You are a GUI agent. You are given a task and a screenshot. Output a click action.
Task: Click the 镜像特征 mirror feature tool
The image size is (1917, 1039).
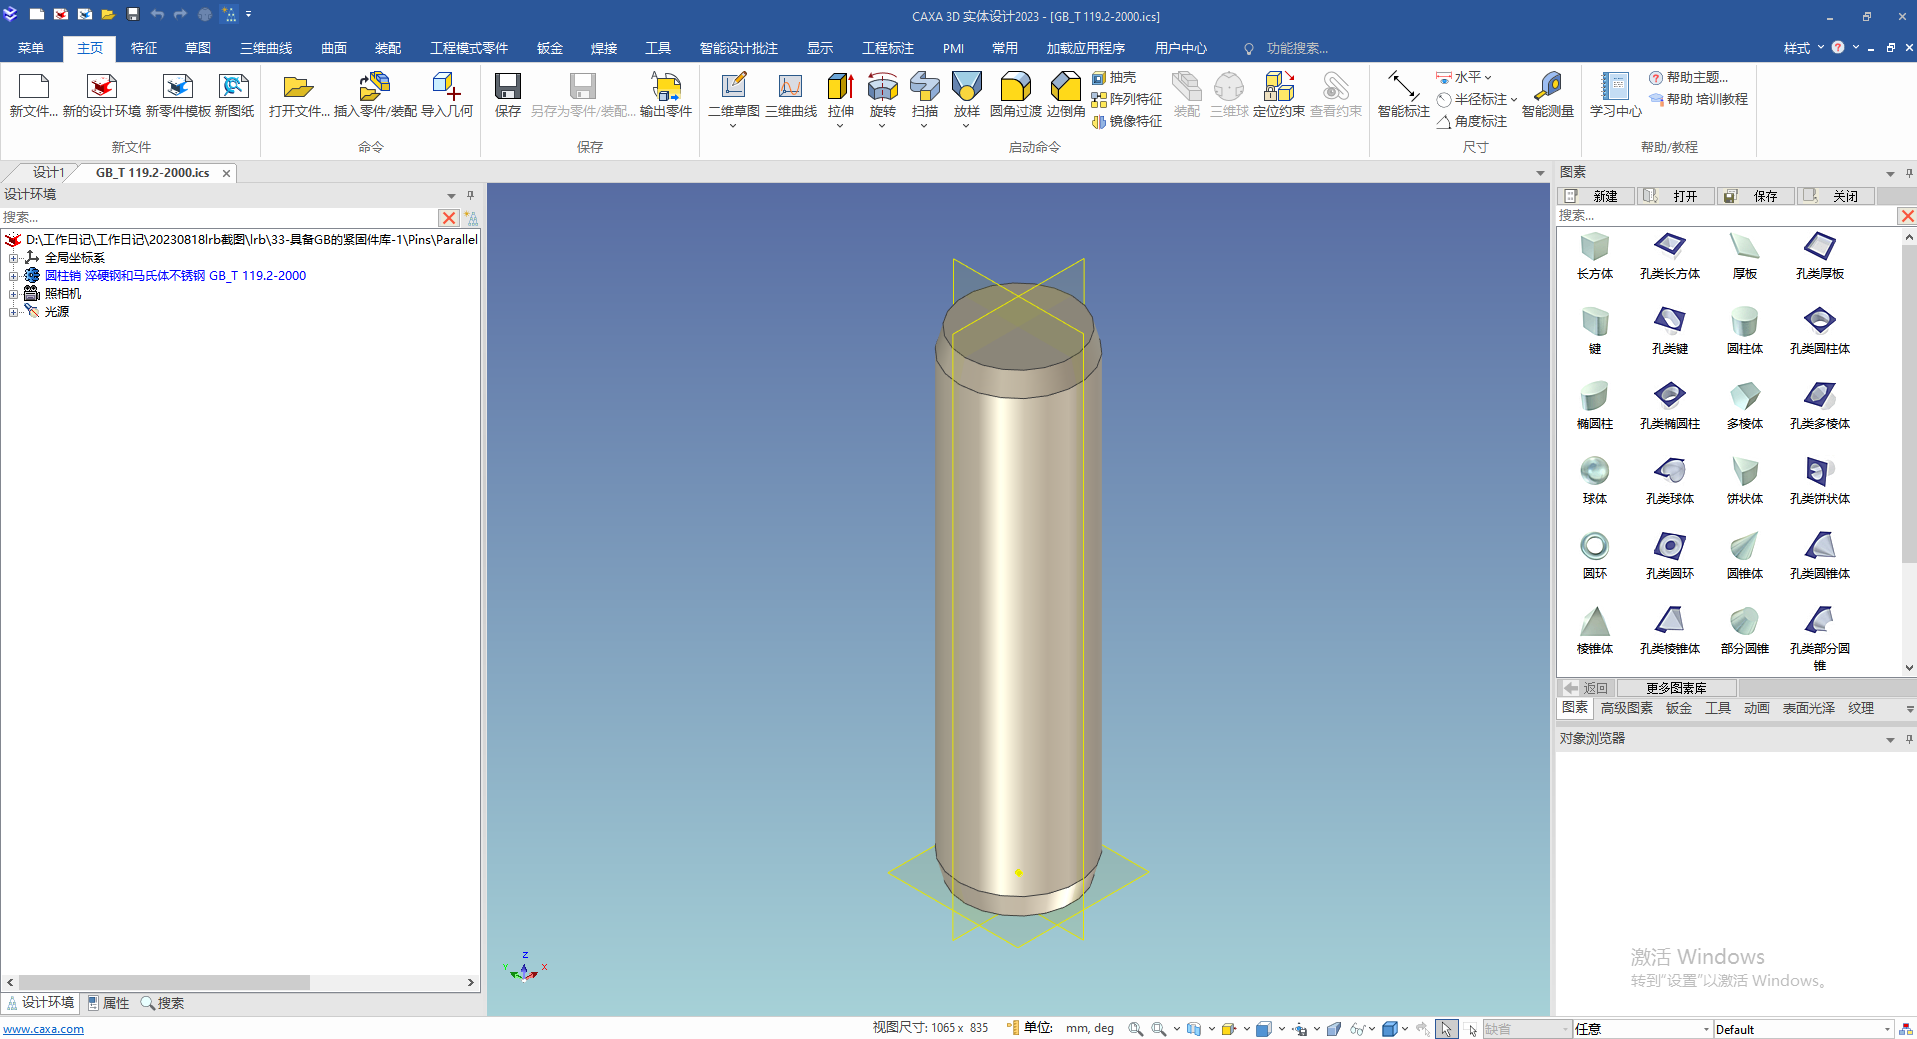[x=1127, y=121]
